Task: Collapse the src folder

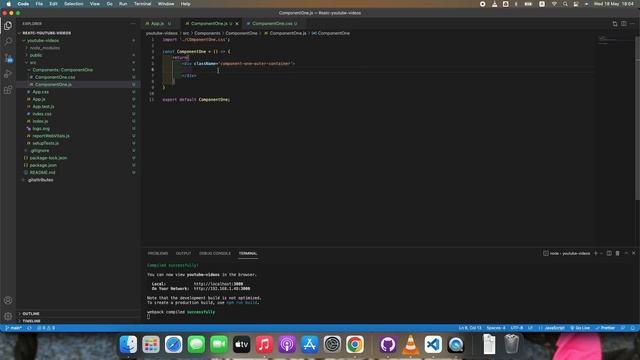Action: [x=33, y=62]
